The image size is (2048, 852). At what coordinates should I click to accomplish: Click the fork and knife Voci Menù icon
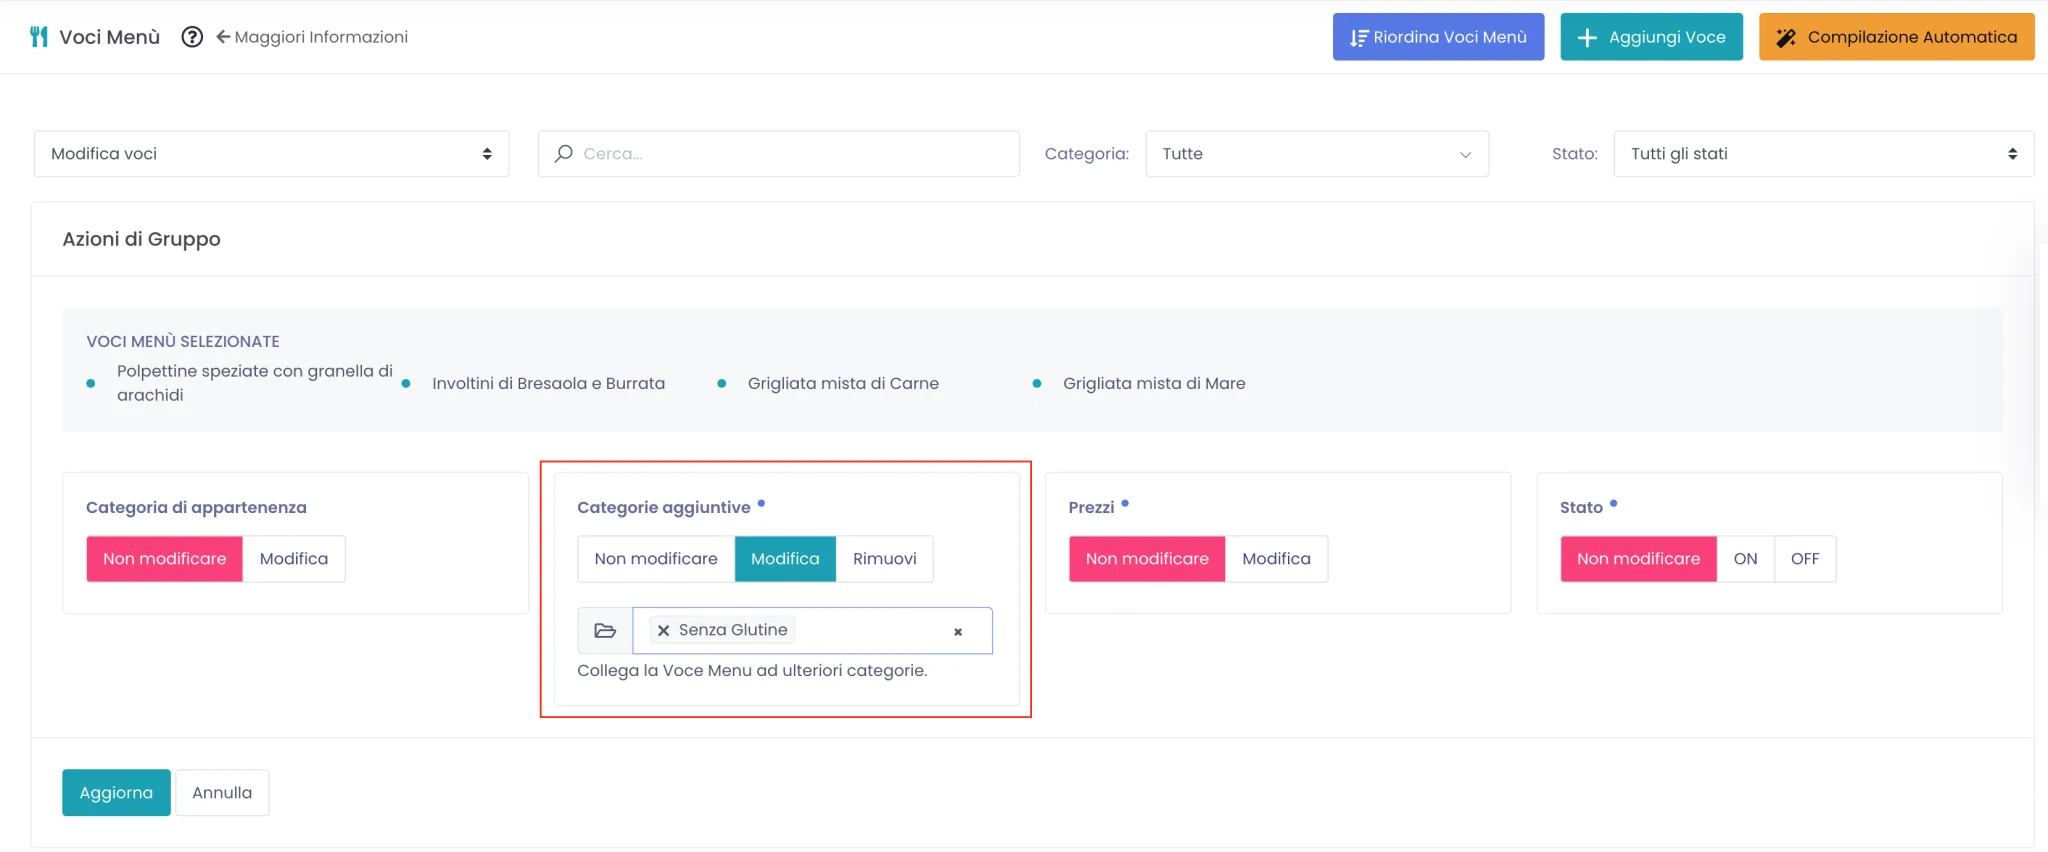click(x=39, y=37)
